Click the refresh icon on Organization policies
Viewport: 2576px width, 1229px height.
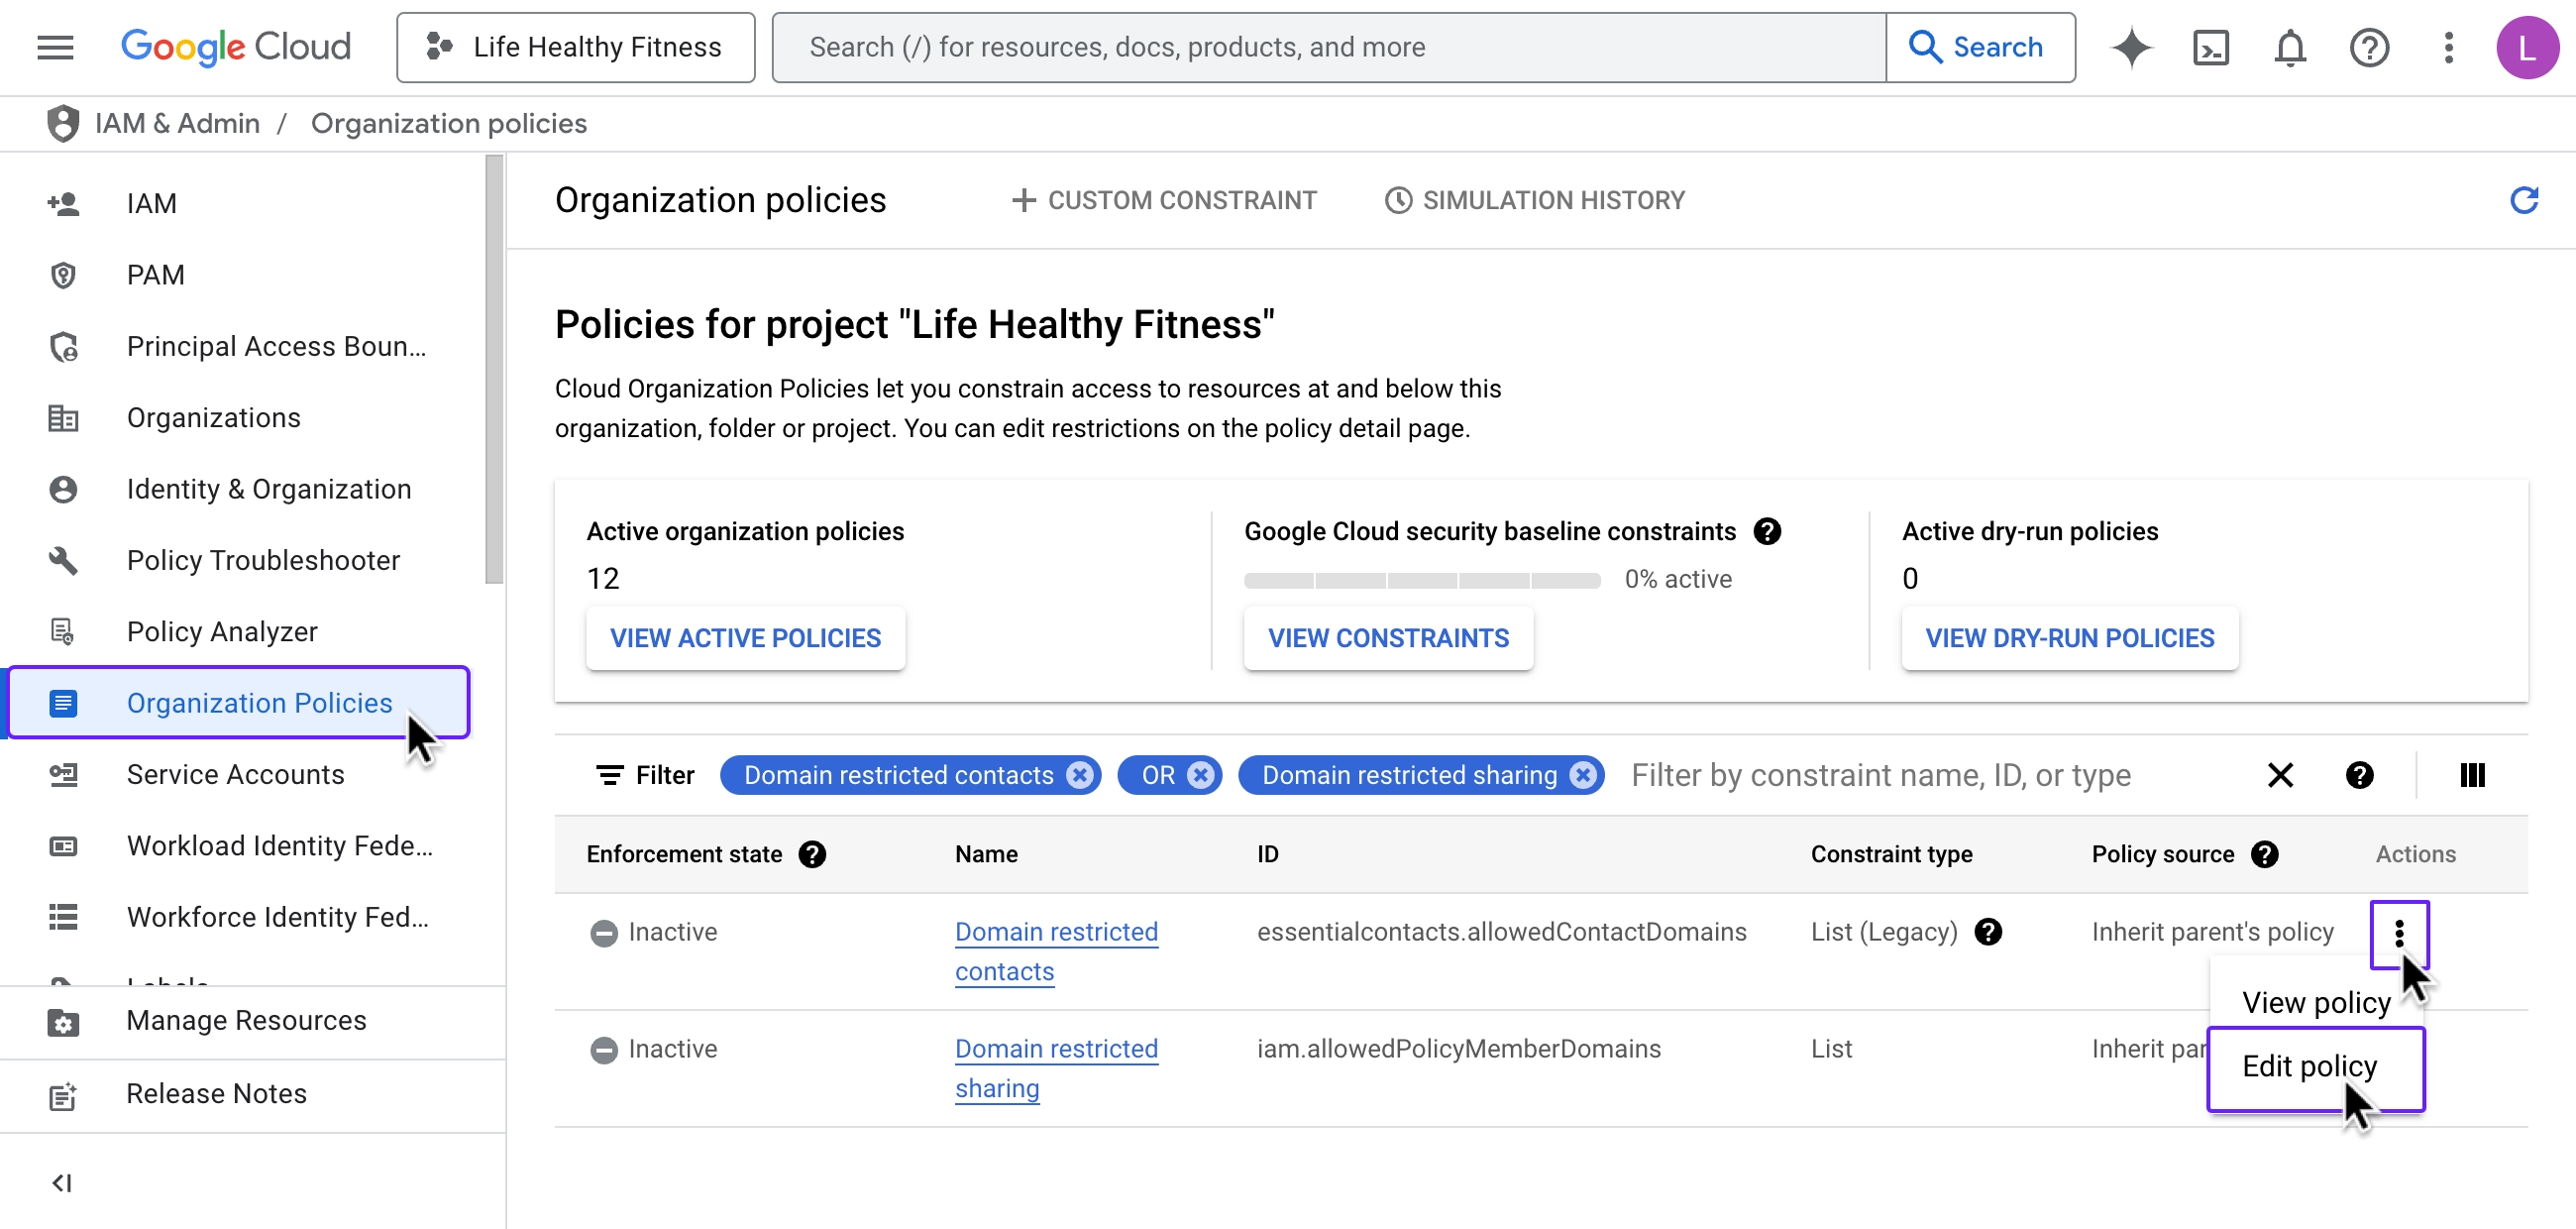(2523, 200)
